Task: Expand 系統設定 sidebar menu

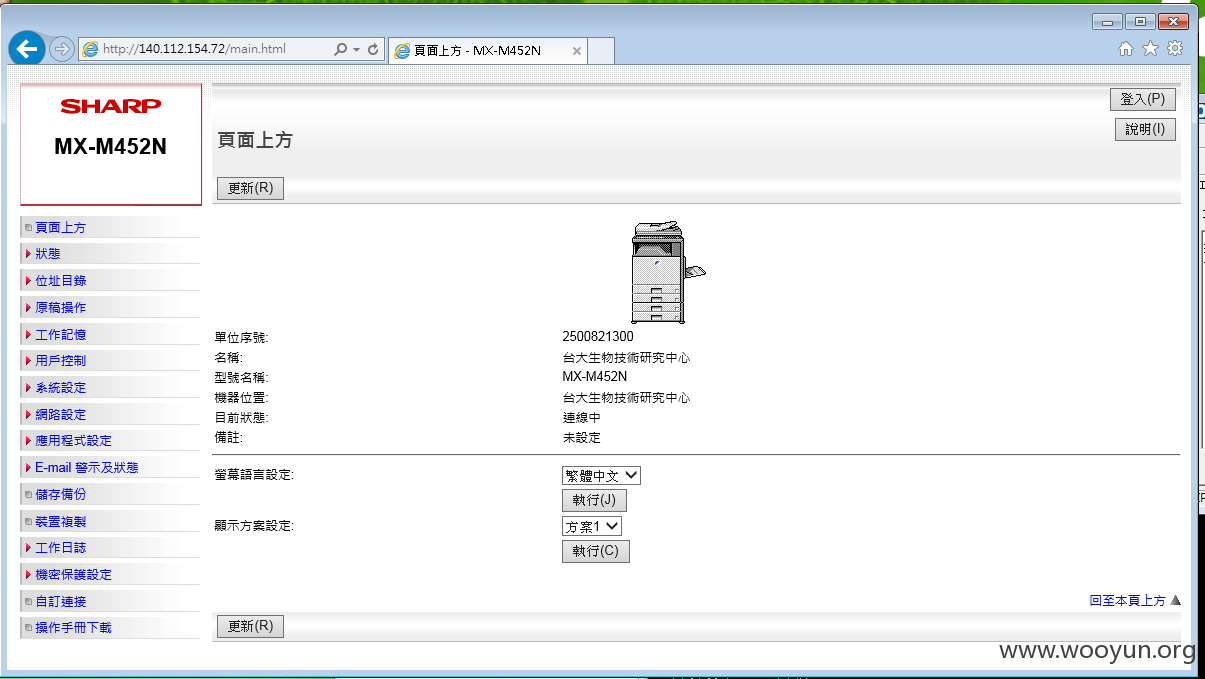Action: [x=60, y=388]
